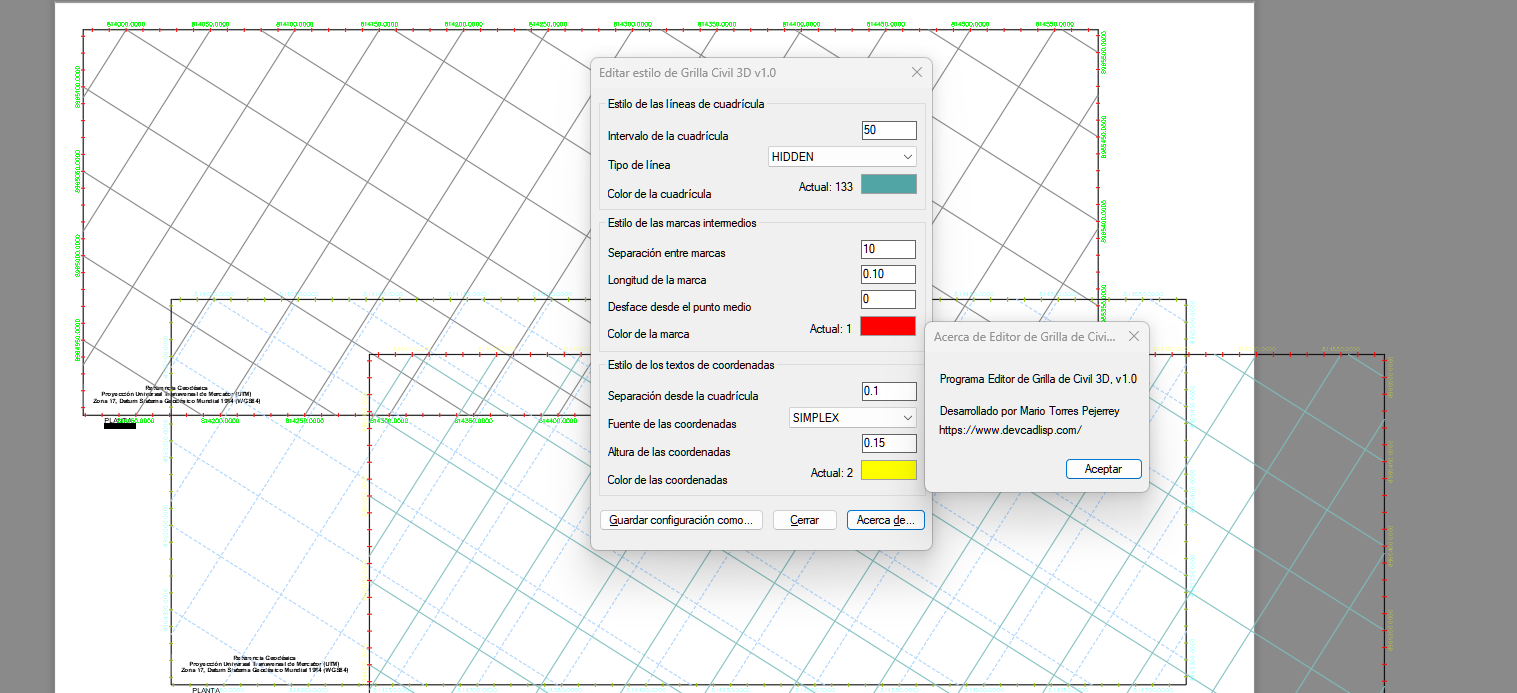This screenshot has height=693, width=1517.
Task: Click the PLANTA label in the drawing
Action: [206, 688]
